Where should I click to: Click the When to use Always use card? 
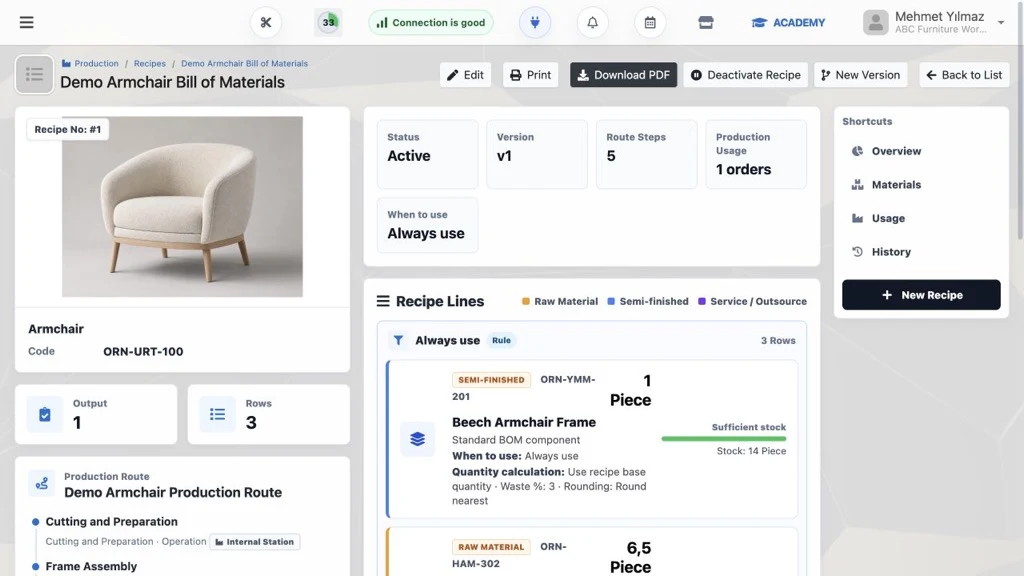click(x=427, y=225)
